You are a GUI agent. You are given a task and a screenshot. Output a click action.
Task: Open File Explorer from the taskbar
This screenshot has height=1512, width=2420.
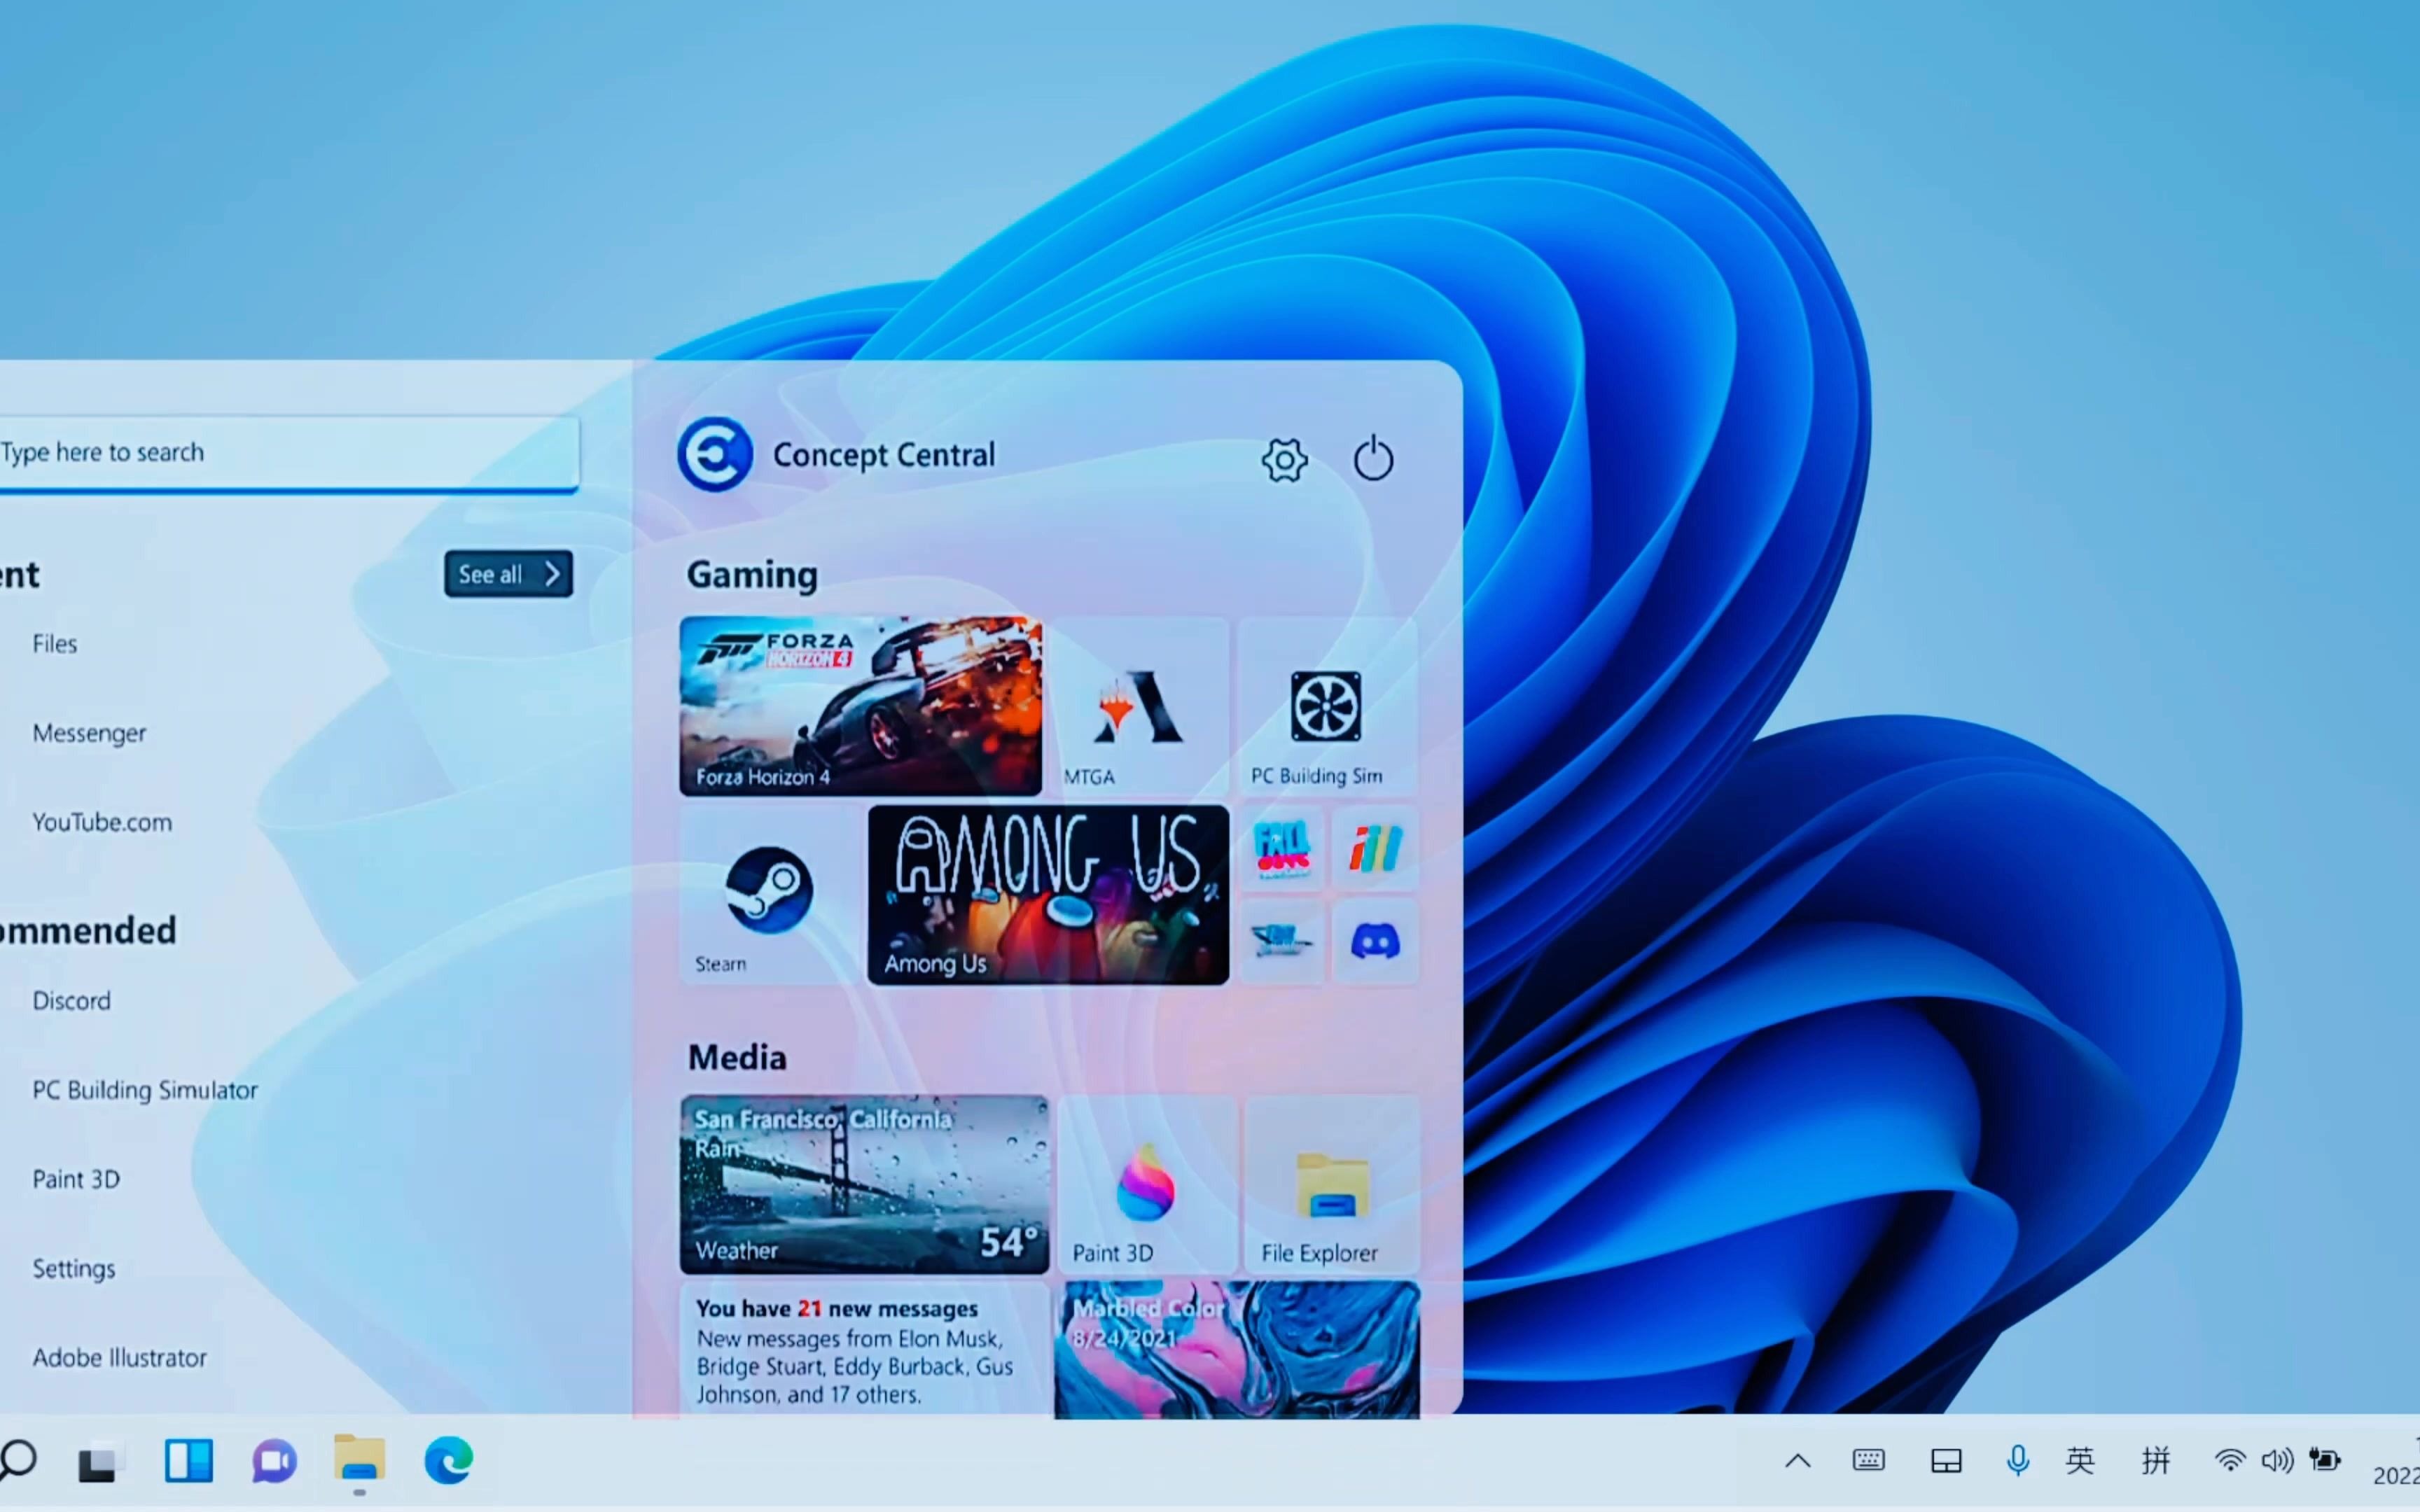(359, 1458)
